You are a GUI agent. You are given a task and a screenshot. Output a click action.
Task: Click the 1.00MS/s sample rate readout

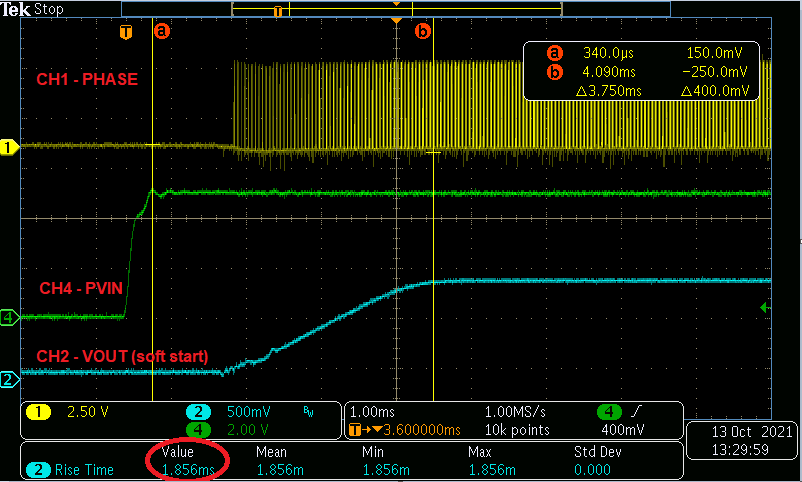coord(515,412)
